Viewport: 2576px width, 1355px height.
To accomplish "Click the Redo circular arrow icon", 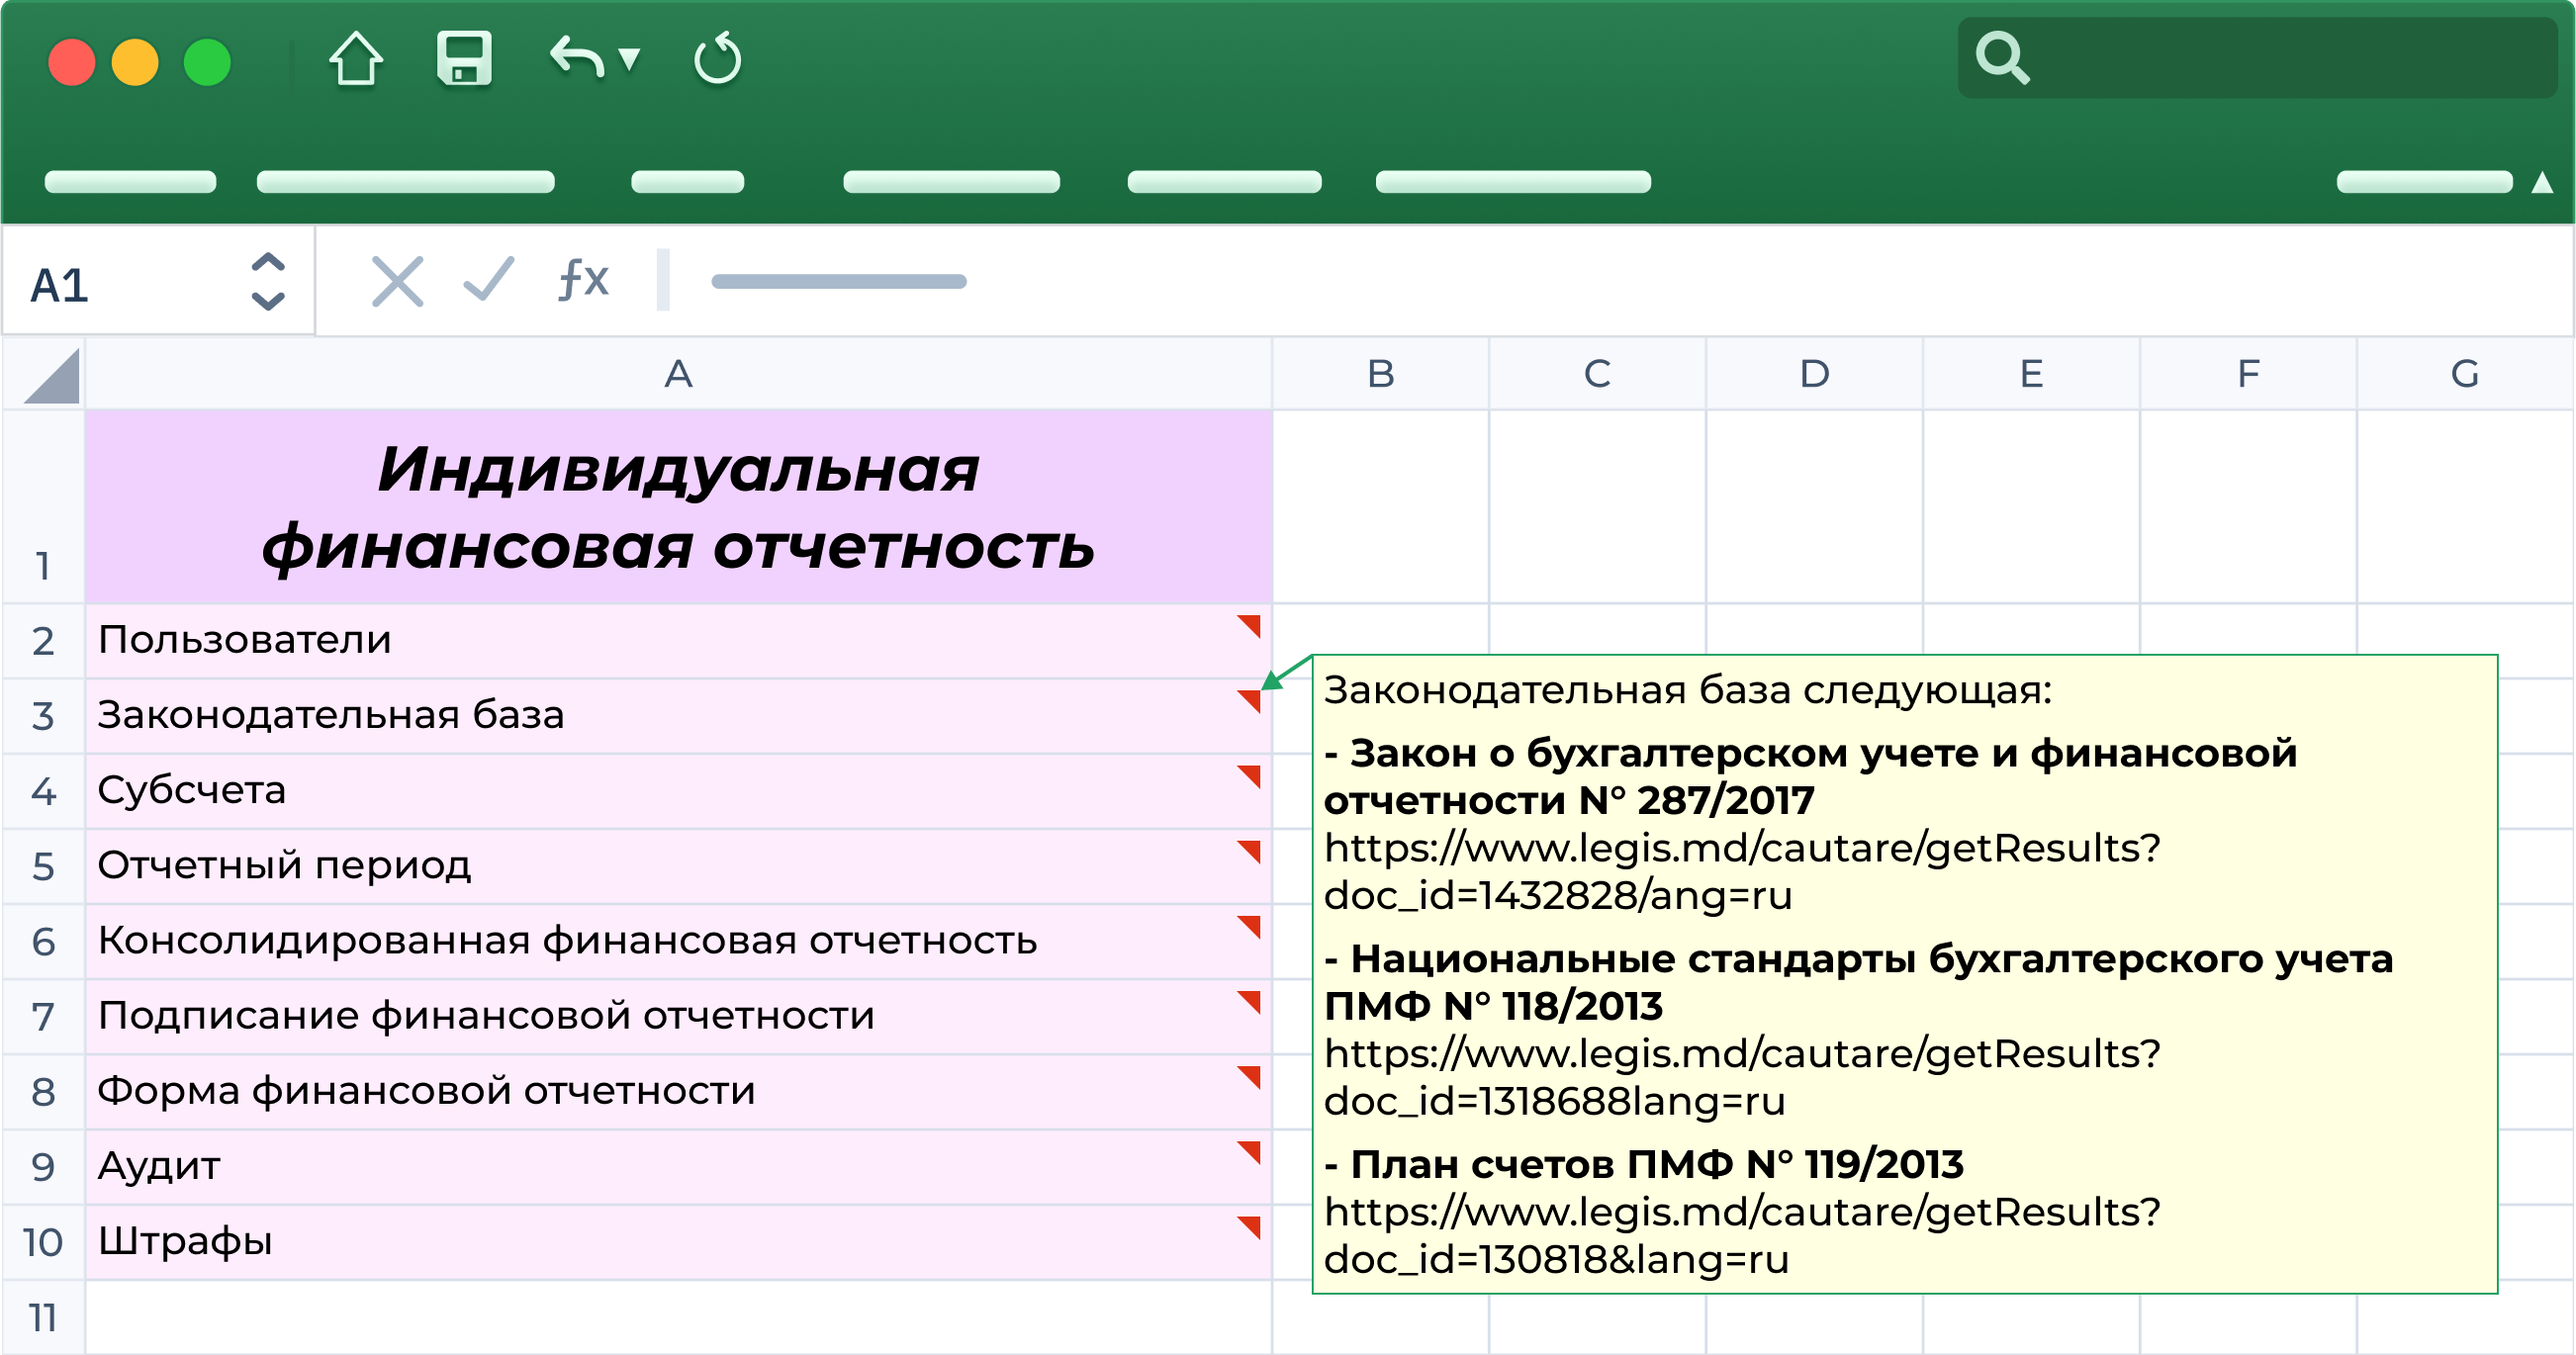I will click(717, 59).
